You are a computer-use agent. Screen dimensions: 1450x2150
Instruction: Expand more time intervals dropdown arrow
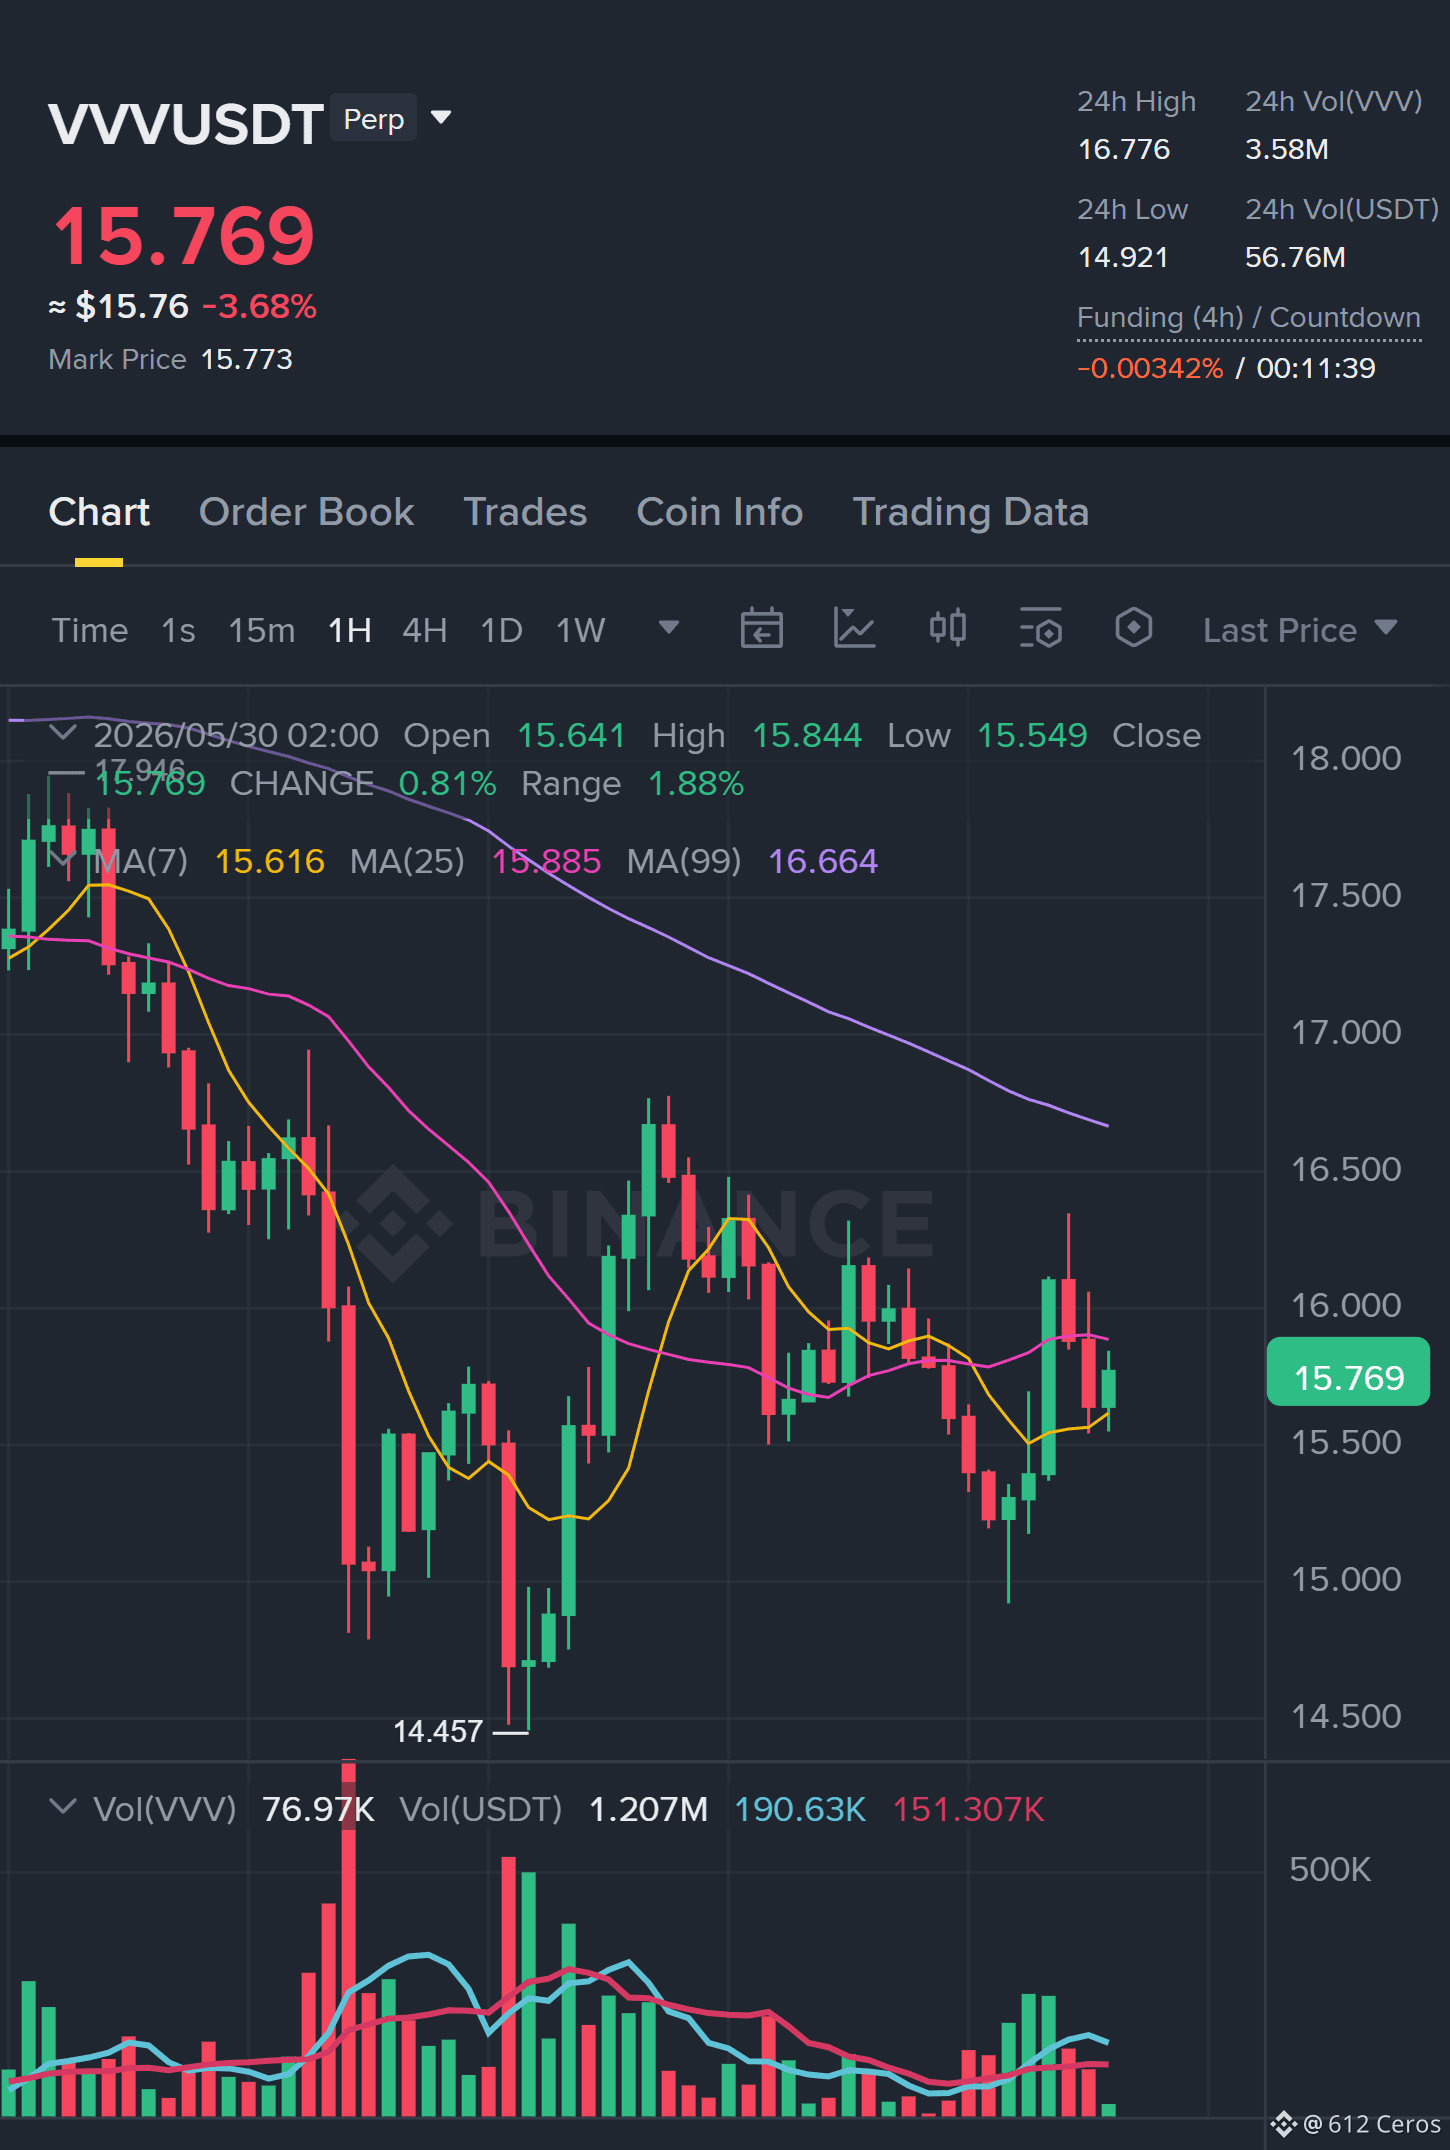(x=668, y=628)
